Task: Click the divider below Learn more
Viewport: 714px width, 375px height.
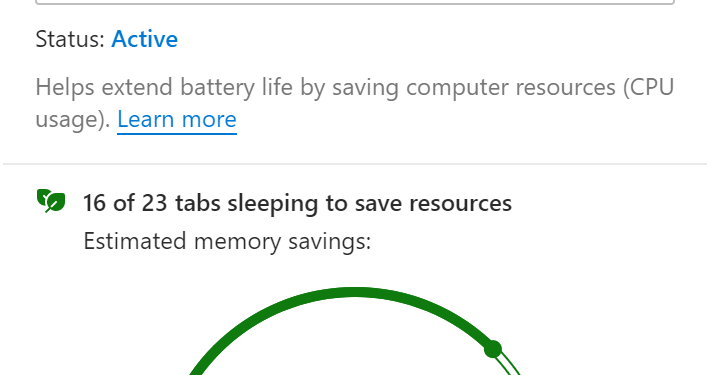Action: pyautogui.click(x=355, y=163)
